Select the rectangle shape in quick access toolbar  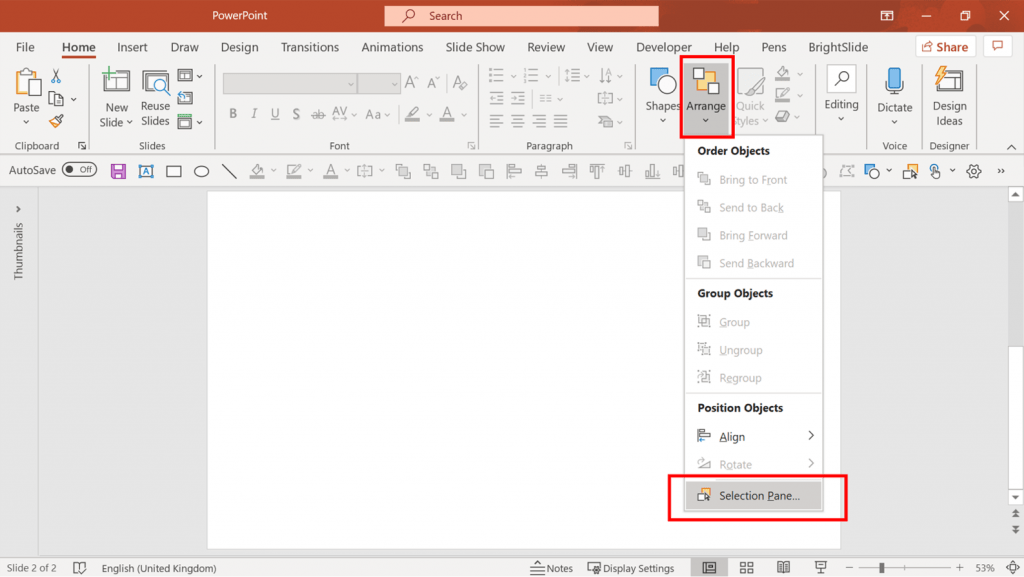[174, 171]
